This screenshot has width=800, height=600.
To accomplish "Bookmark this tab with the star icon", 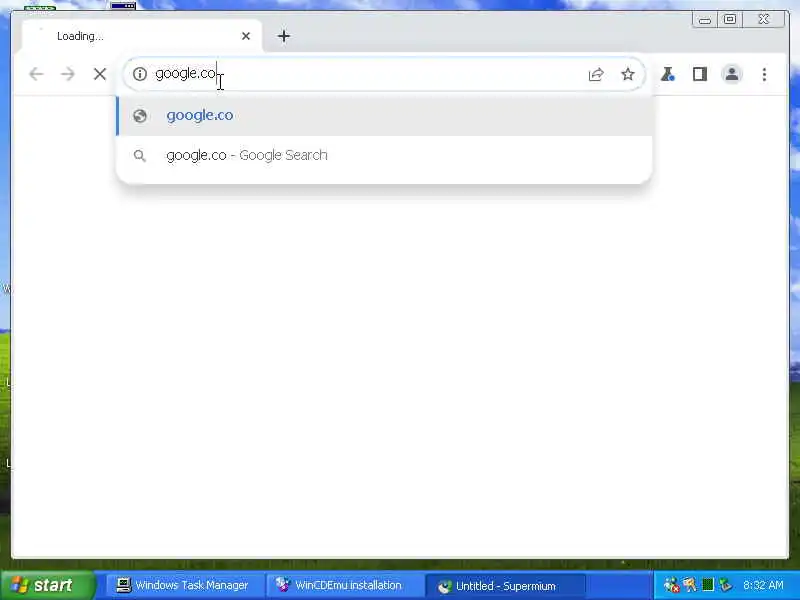I will [x=628, y=74].
